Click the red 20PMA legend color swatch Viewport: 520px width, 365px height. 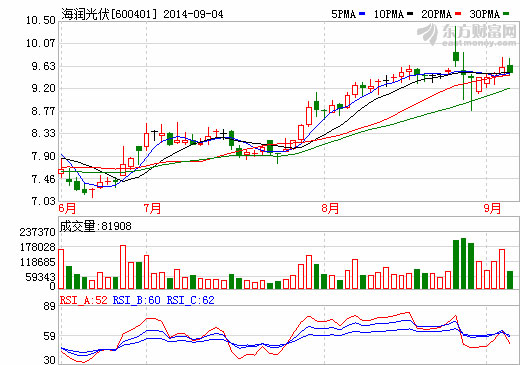tap(458, 14)
